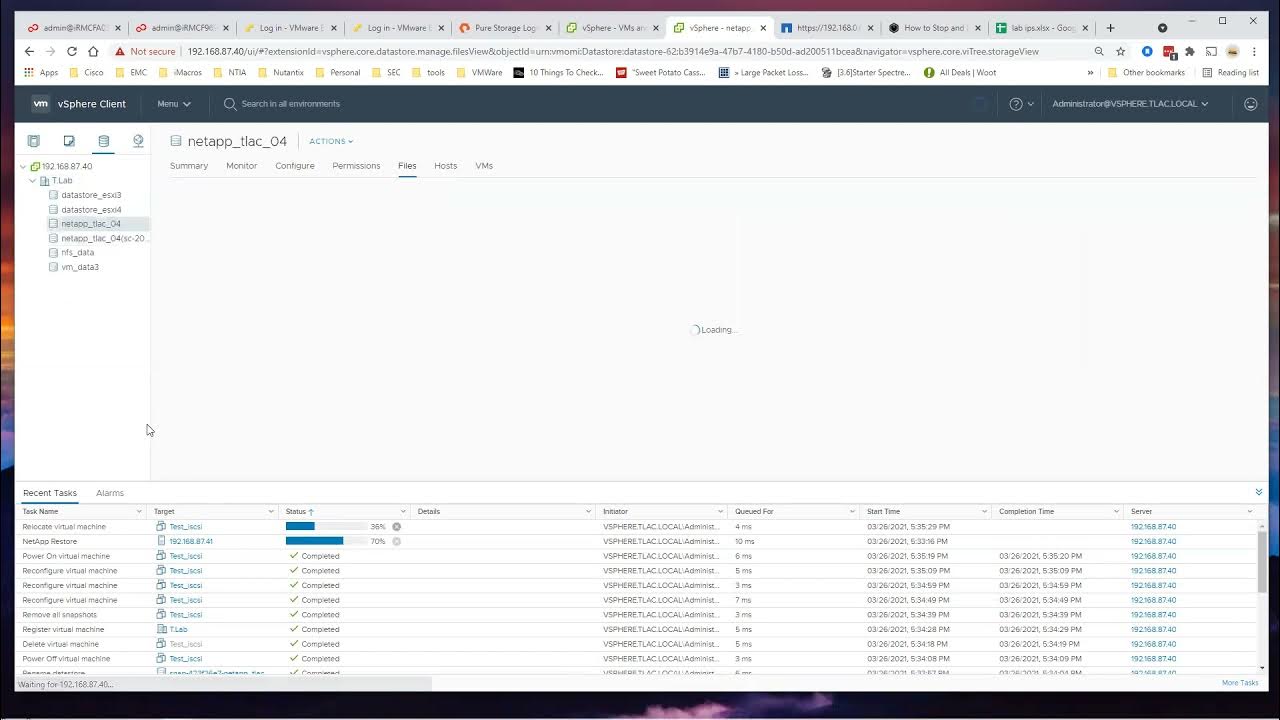
Task: Switch to the Alarms tab
Action: [x=110, y=493]
